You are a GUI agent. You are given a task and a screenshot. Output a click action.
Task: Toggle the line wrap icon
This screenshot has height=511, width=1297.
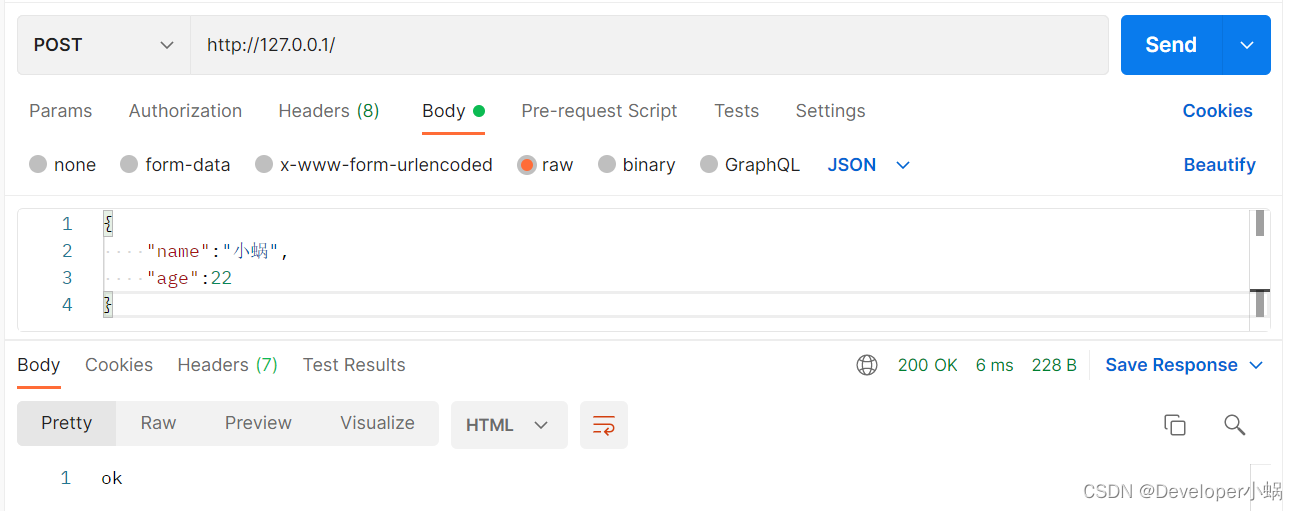(x=604, y=425)
